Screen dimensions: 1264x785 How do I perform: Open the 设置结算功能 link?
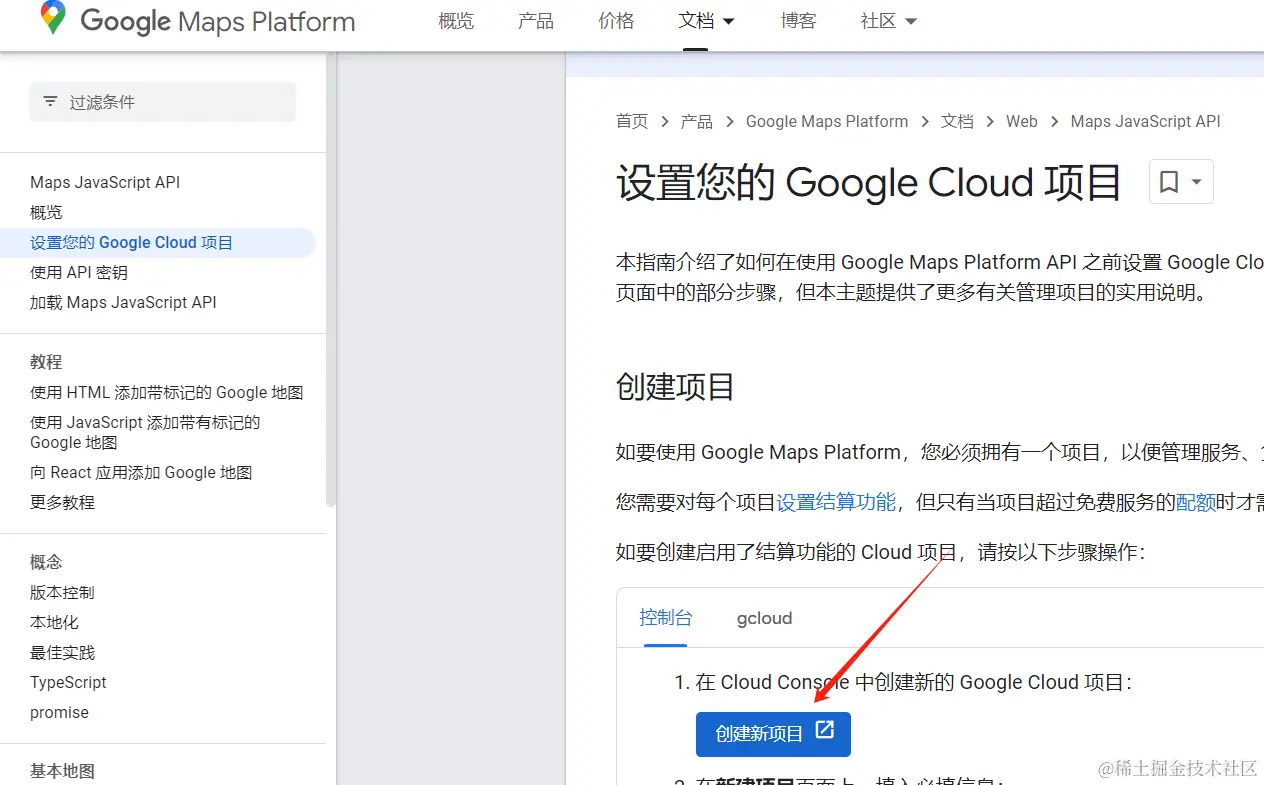click(x=836, y=502)
